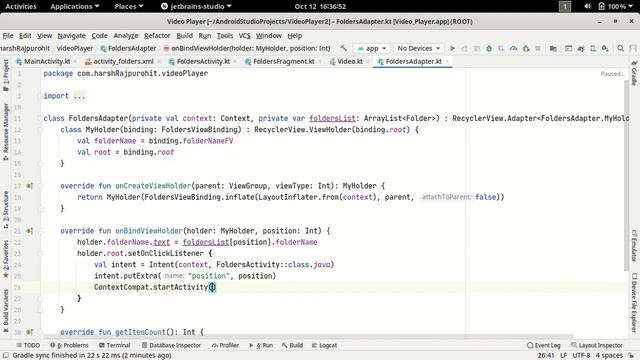Viewport: 640px width, 360px height.
Task: Click the Activities overview button
Action: [21, 6]
